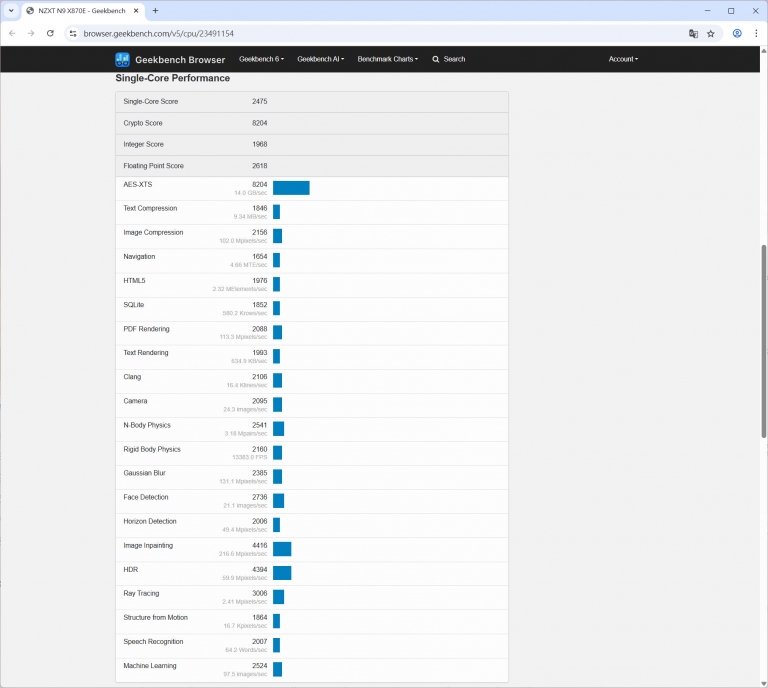Image resolution: width=768 pixels, height=688 pixels.
Task: Click the vertical scrollbar thumb
Action: [x=764, y=341]
